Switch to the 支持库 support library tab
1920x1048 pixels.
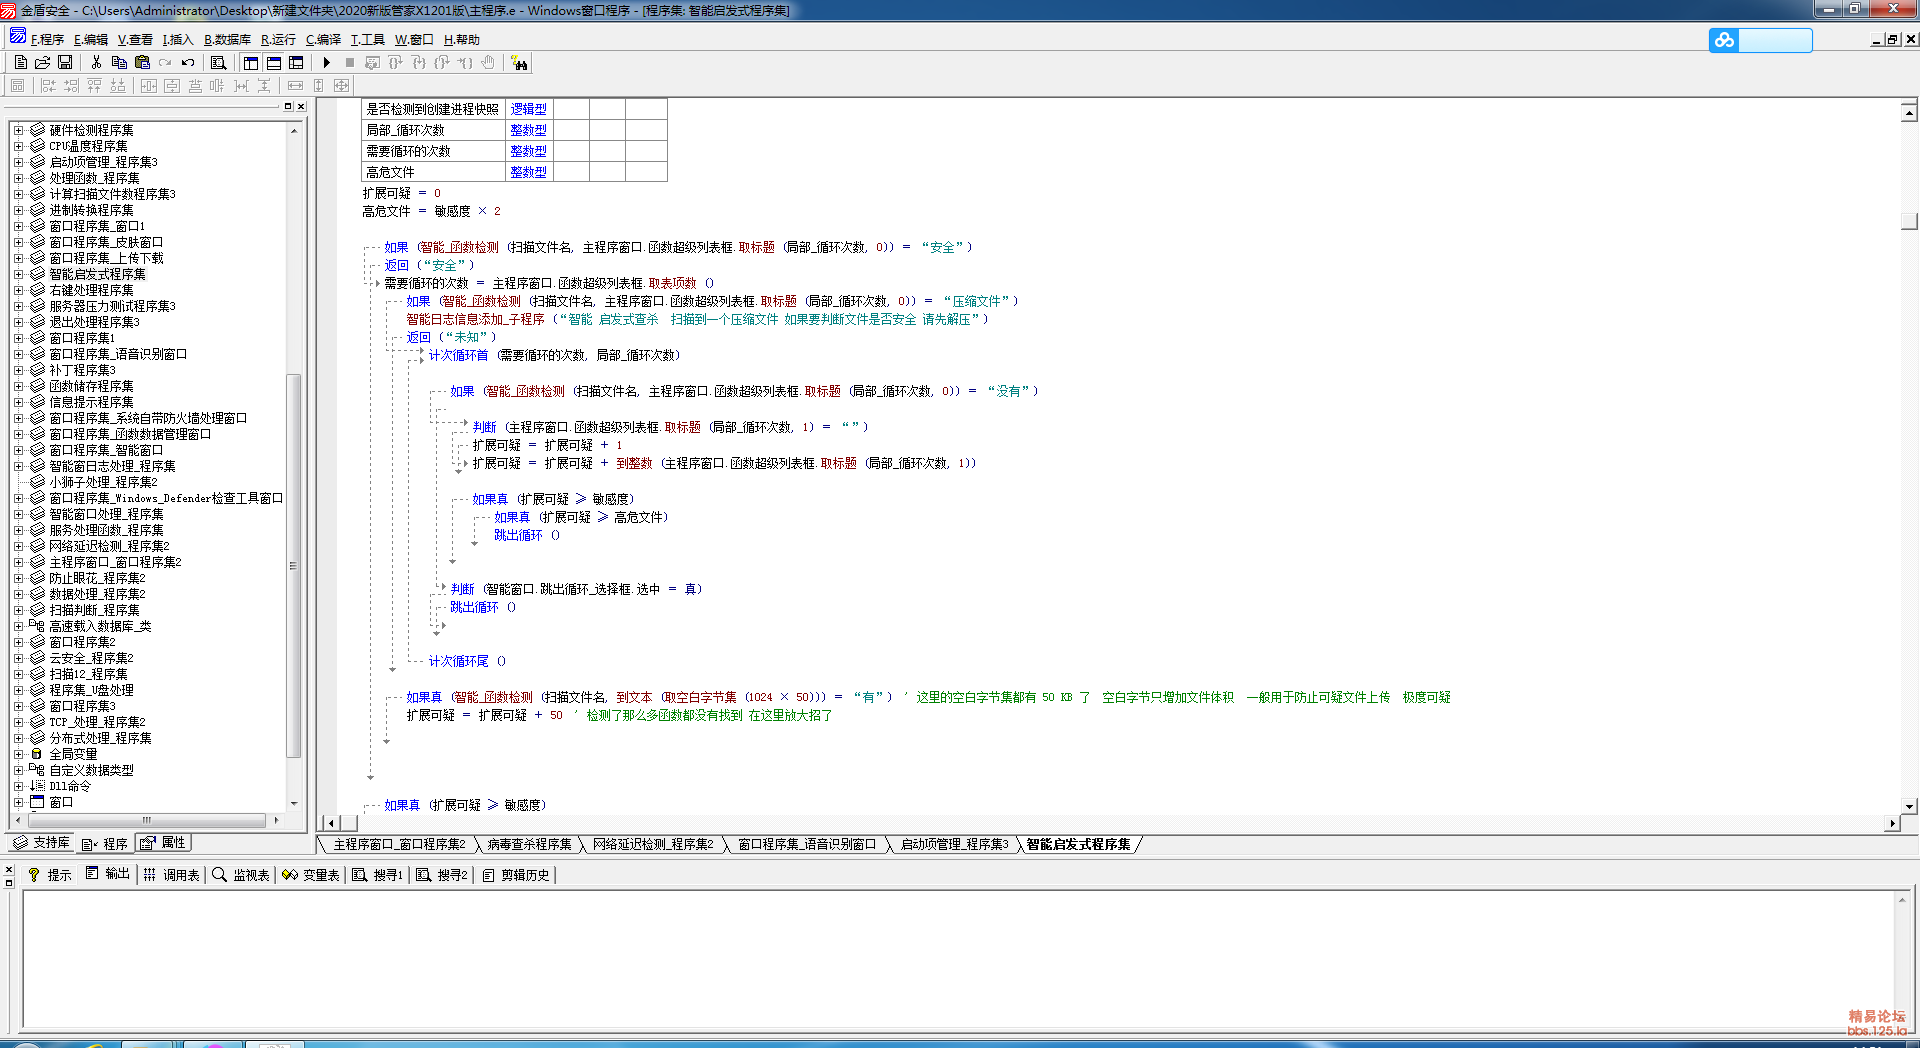pyautogui.click(x=41, y=843)
